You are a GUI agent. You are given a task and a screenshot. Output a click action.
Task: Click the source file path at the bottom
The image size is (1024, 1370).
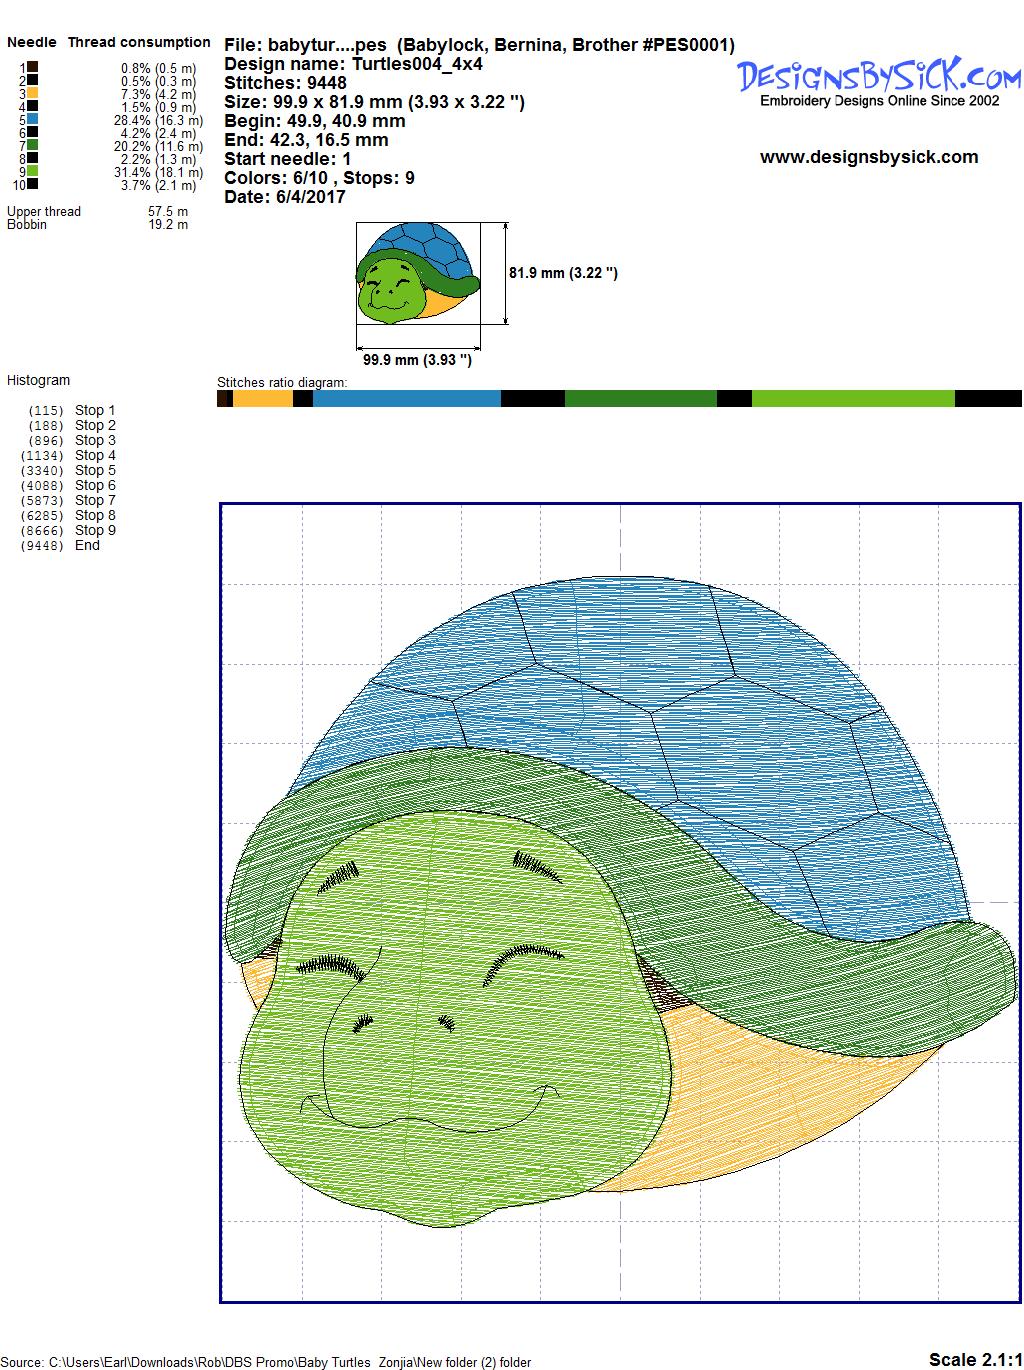pyautogui.click(x=268, y=1362)
